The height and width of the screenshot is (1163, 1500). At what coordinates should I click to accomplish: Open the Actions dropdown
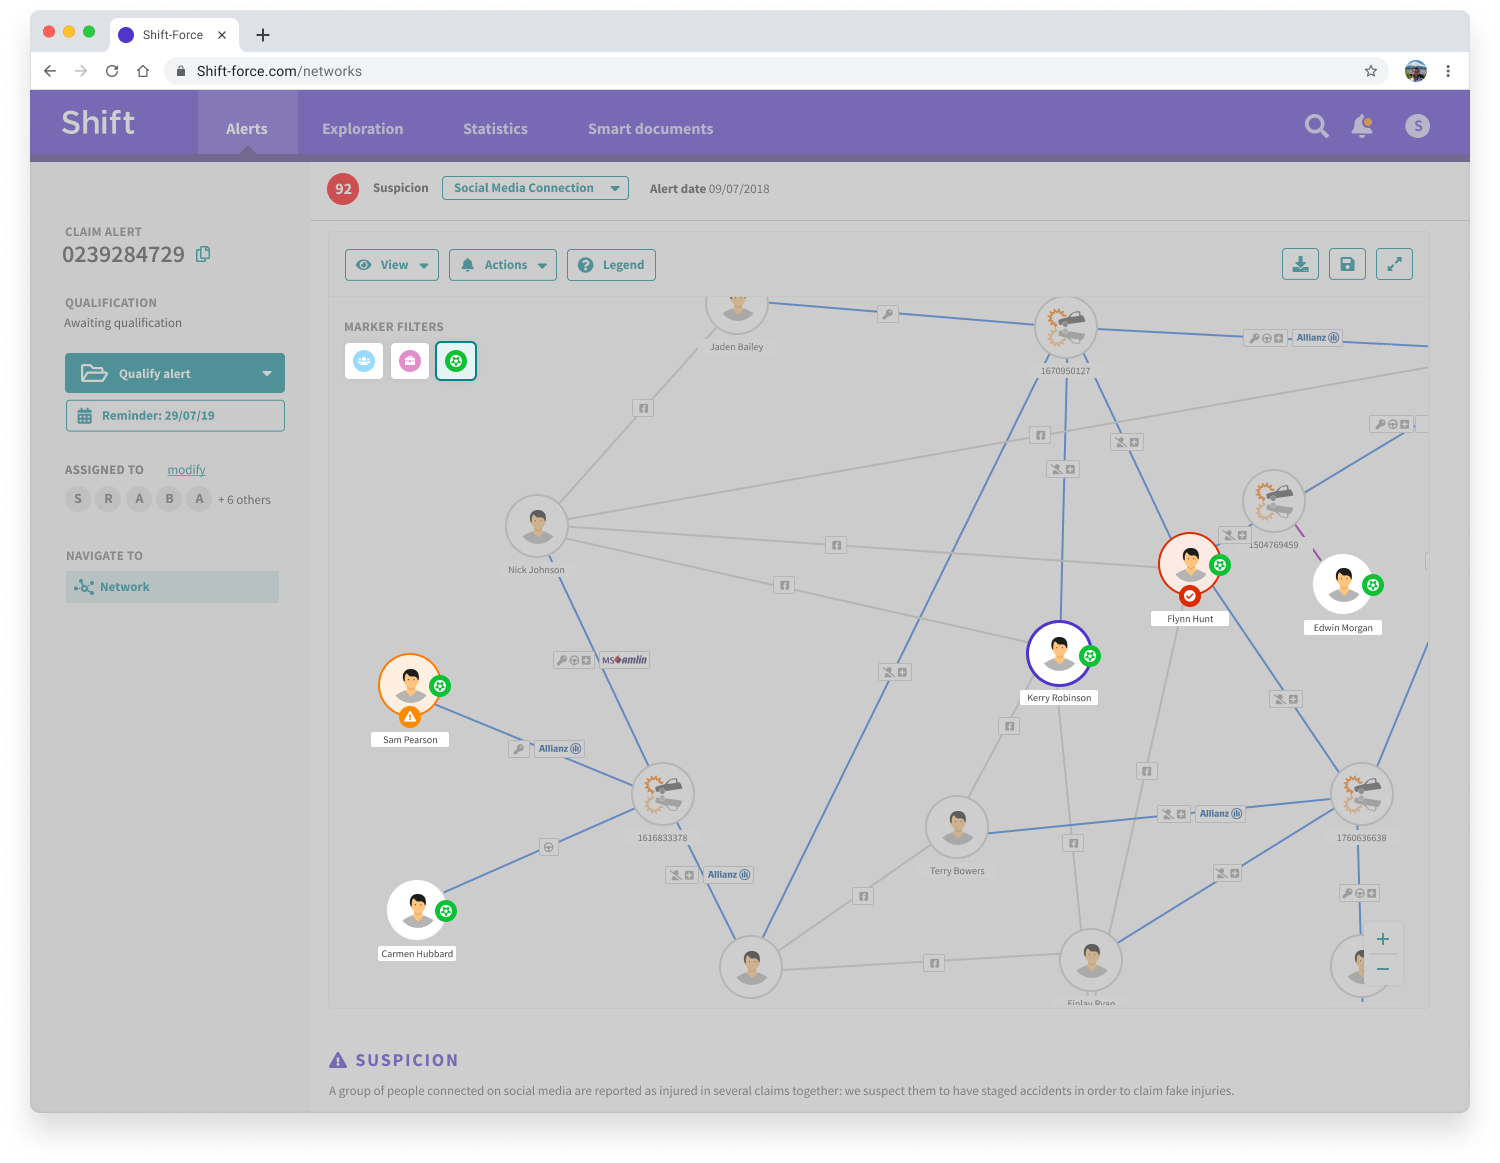[503, 265]
